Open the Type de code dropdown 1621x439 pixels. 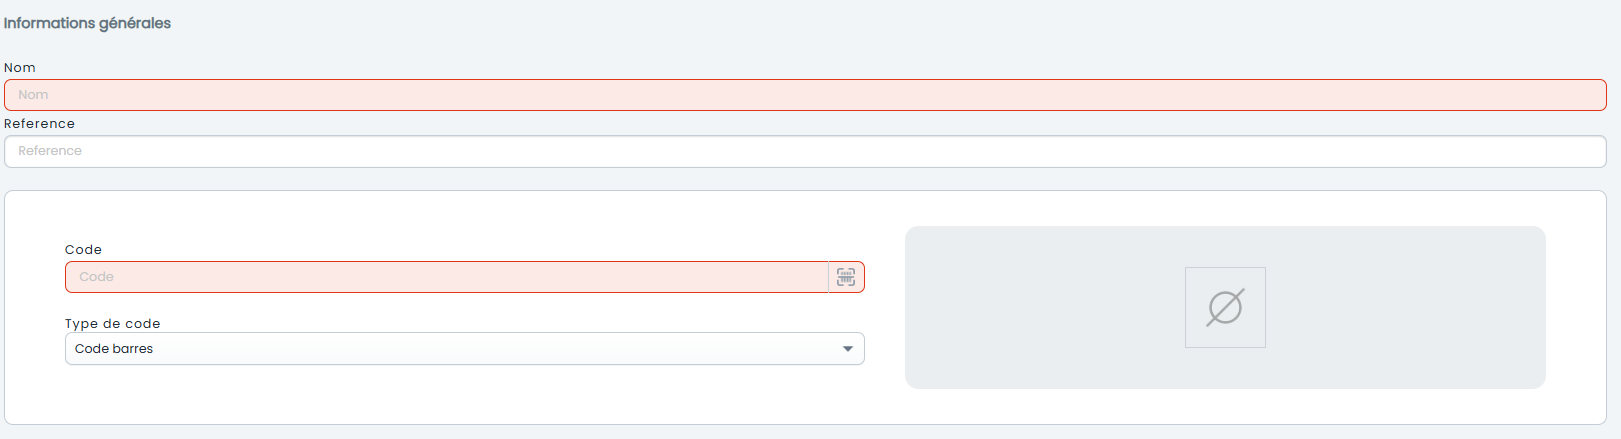[465, 349]
